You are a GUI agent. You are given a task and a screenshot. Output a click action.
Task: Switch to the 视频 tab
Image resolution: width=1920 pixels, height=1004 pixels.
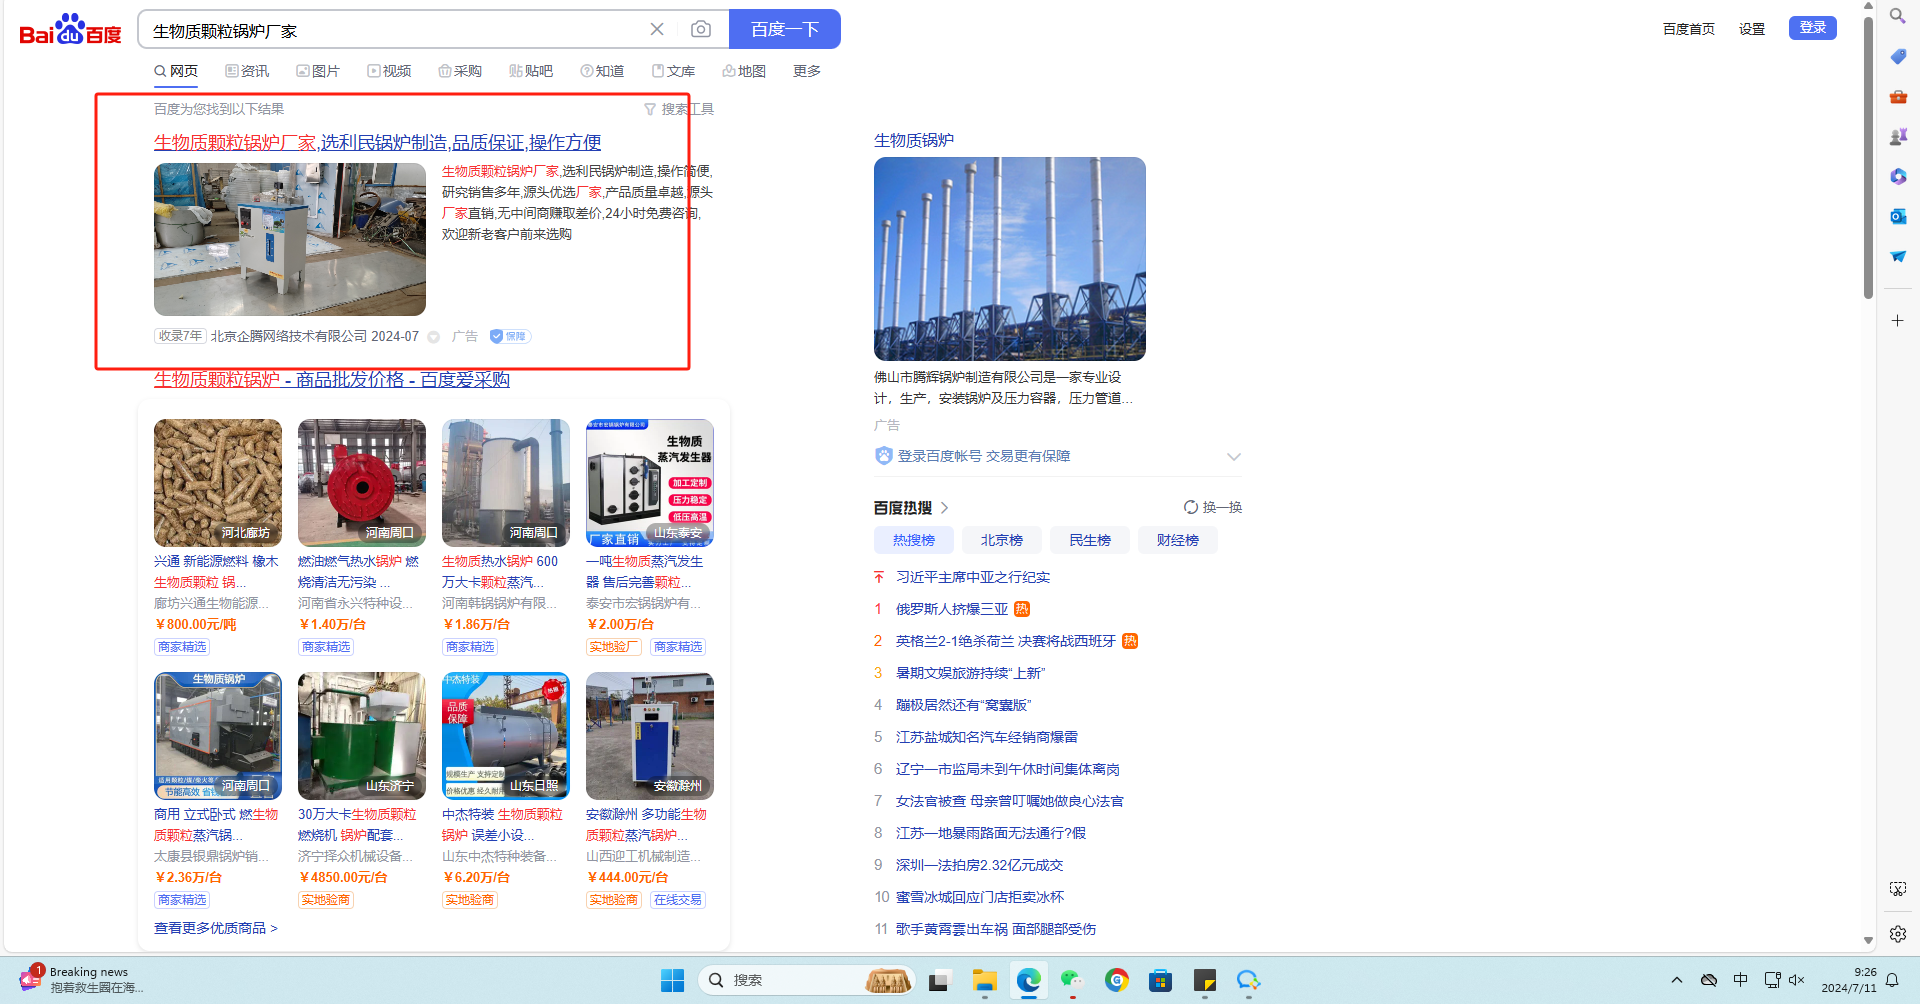tap(389, 71)
